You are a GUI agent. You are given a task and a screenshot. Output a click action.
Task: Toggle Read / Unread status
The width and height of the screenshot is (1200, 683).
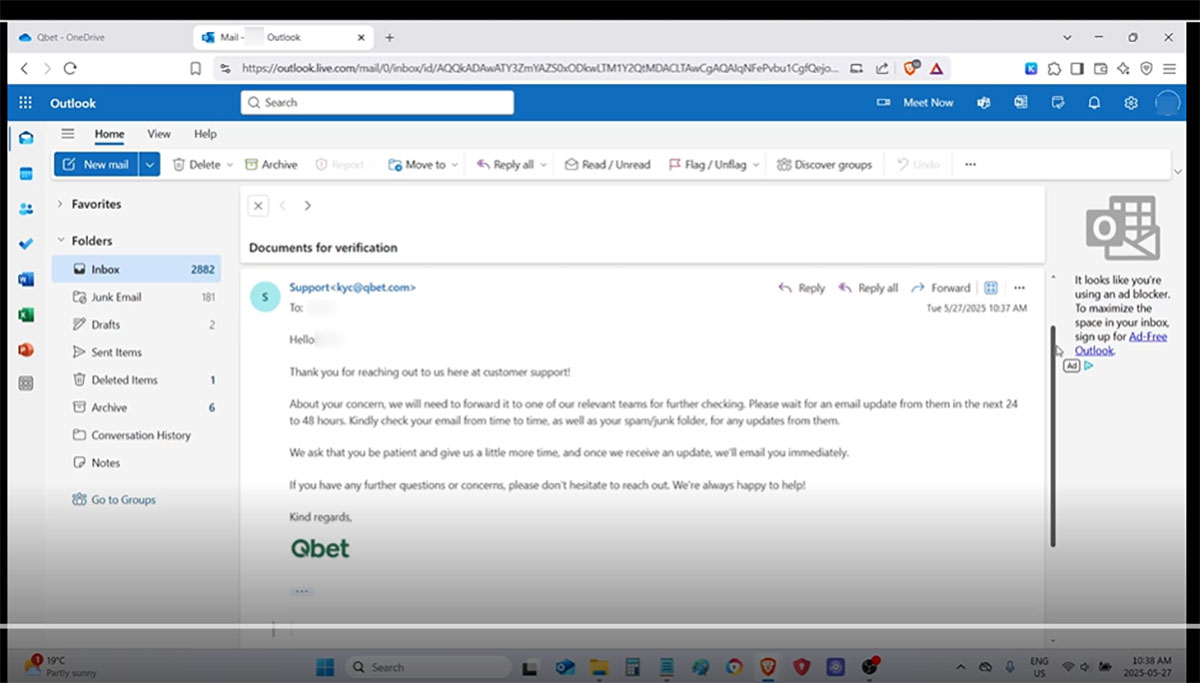pyautogui.click(x=607, y=165)
